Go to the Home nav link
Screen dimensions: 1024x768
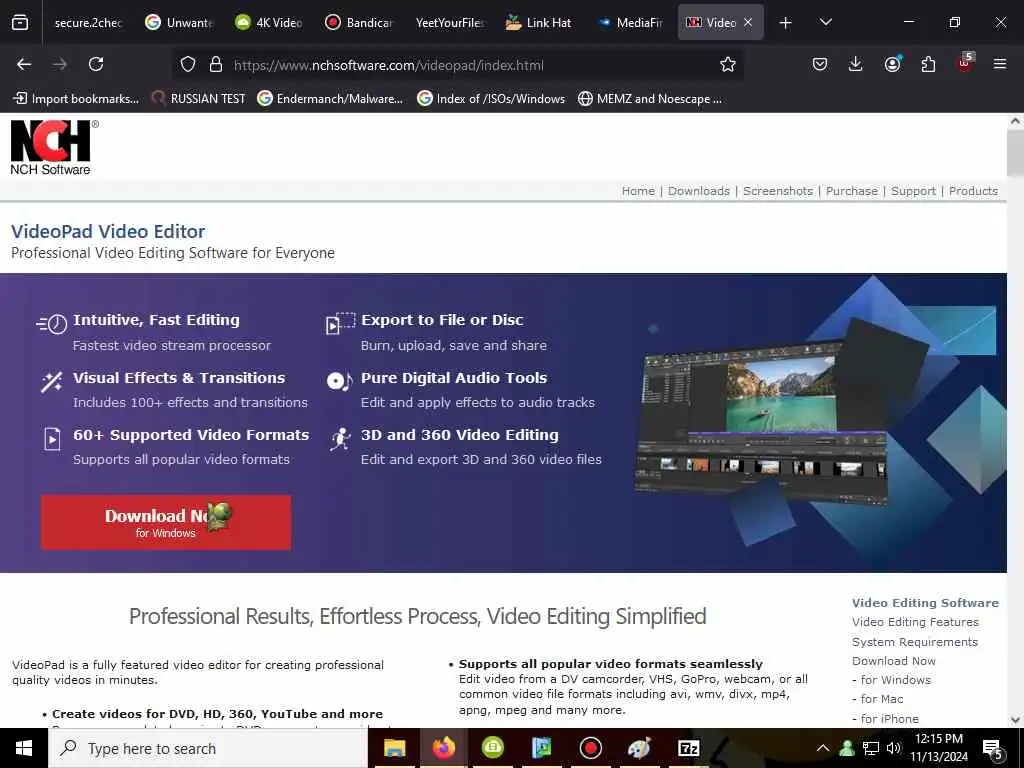point(638,191)
